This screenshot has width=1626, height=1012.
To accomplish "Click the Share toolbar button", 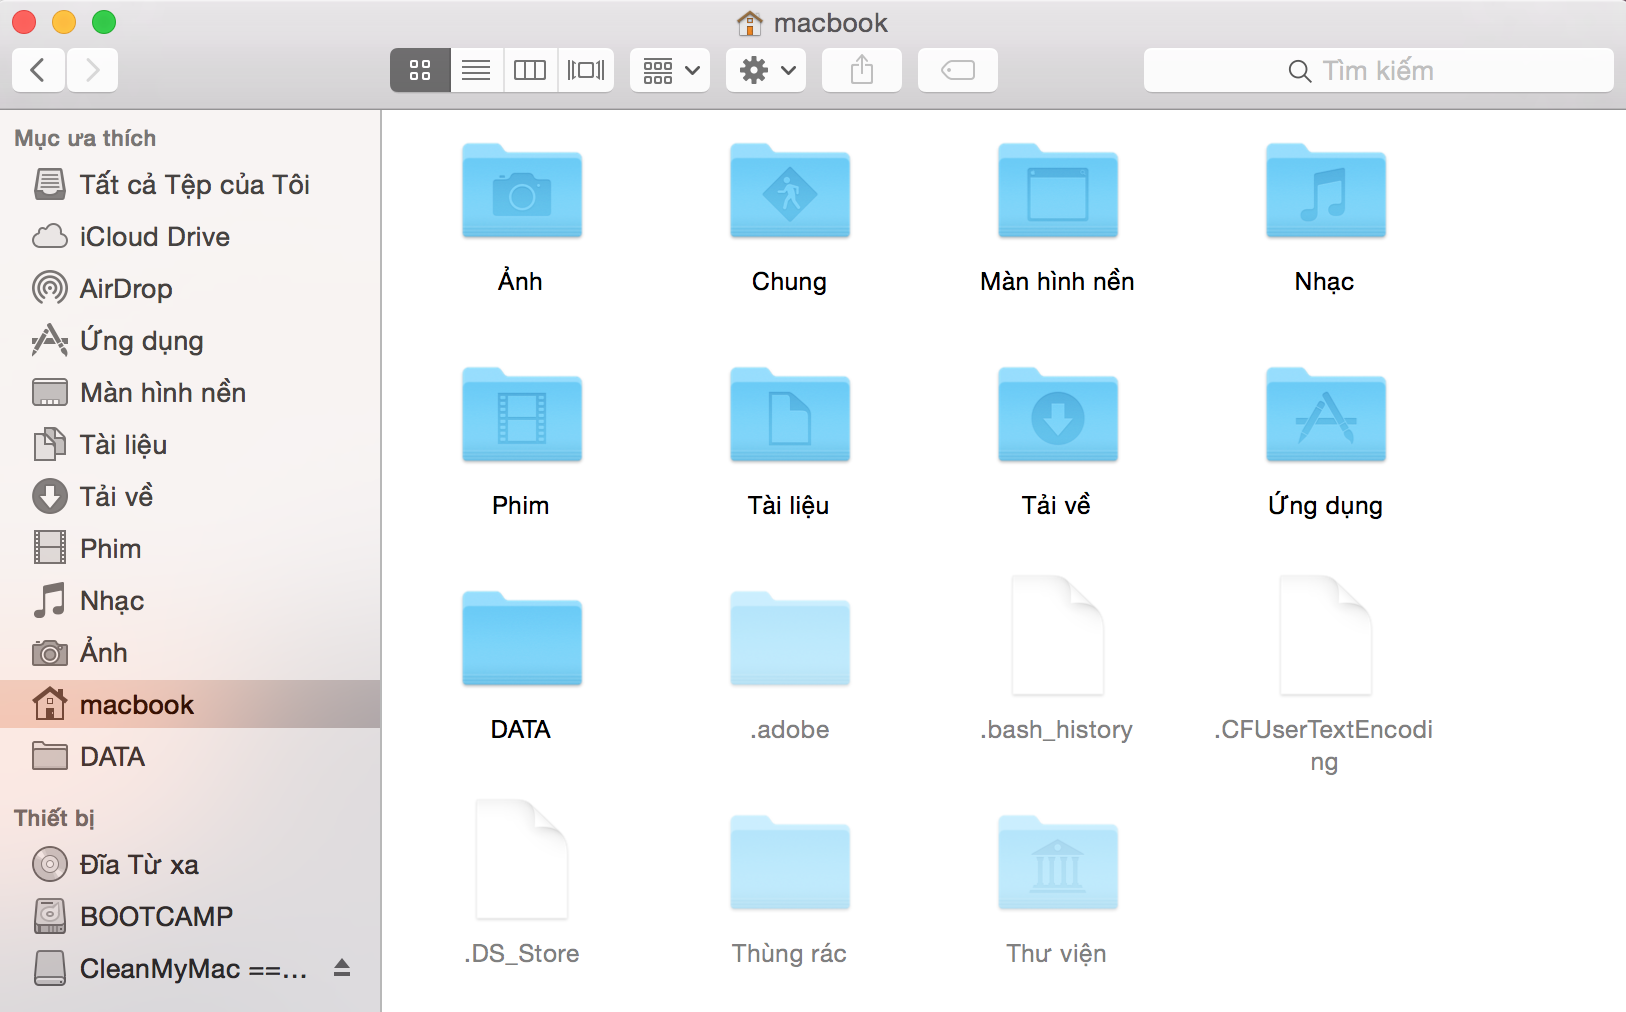I will (x=862, y=70).
